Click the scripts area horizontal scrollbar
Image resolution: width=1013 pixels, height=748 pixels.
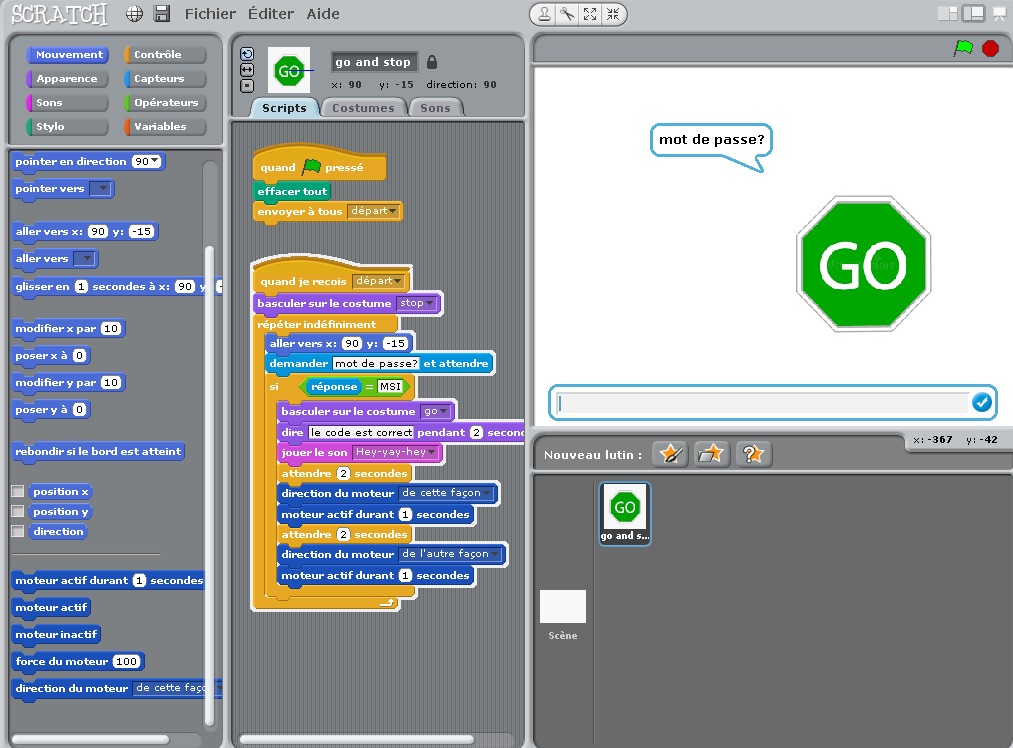pyautogui.click(x=357, y=739)
